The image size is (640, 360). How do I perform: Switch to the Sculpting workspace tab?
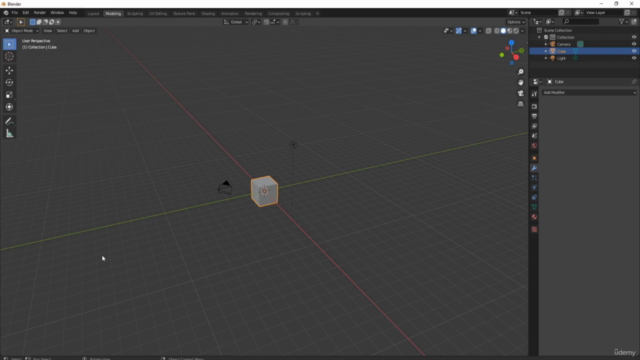135,13
